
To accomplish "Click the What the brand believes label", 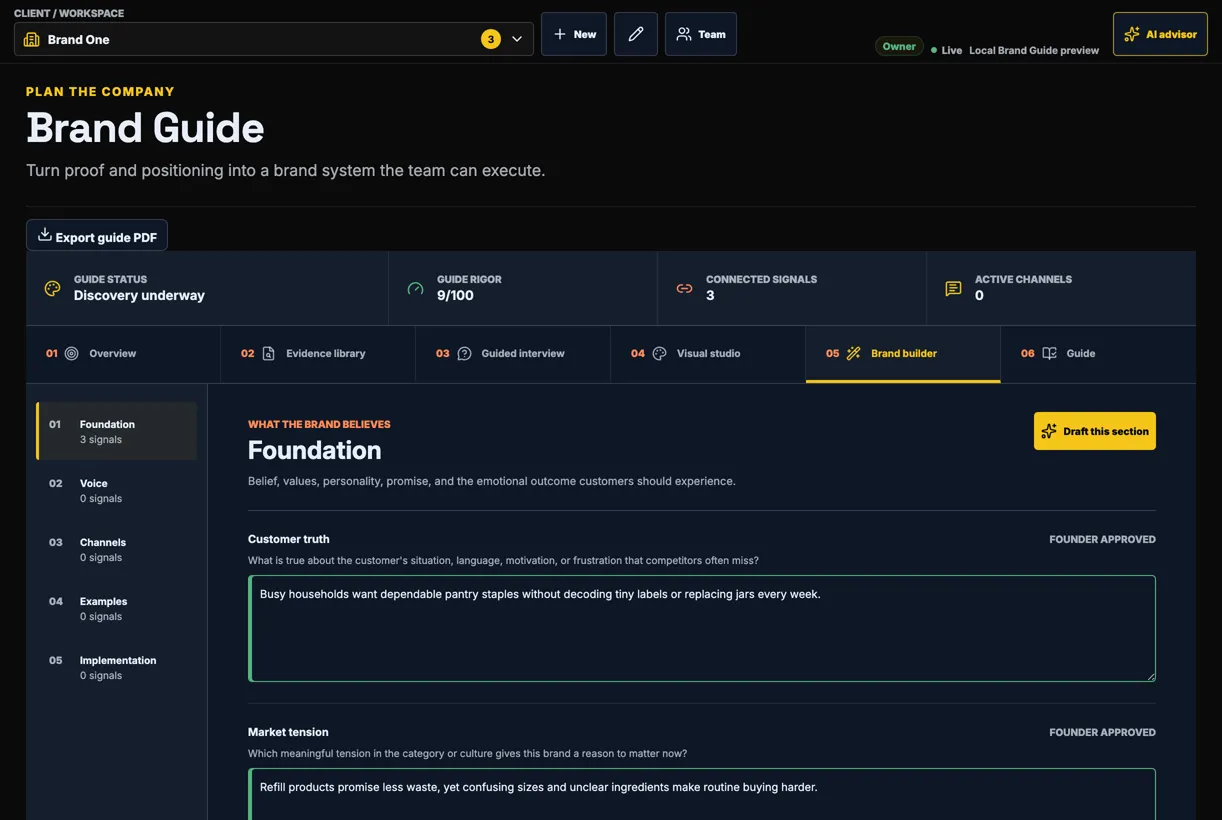I will (319, 424).
